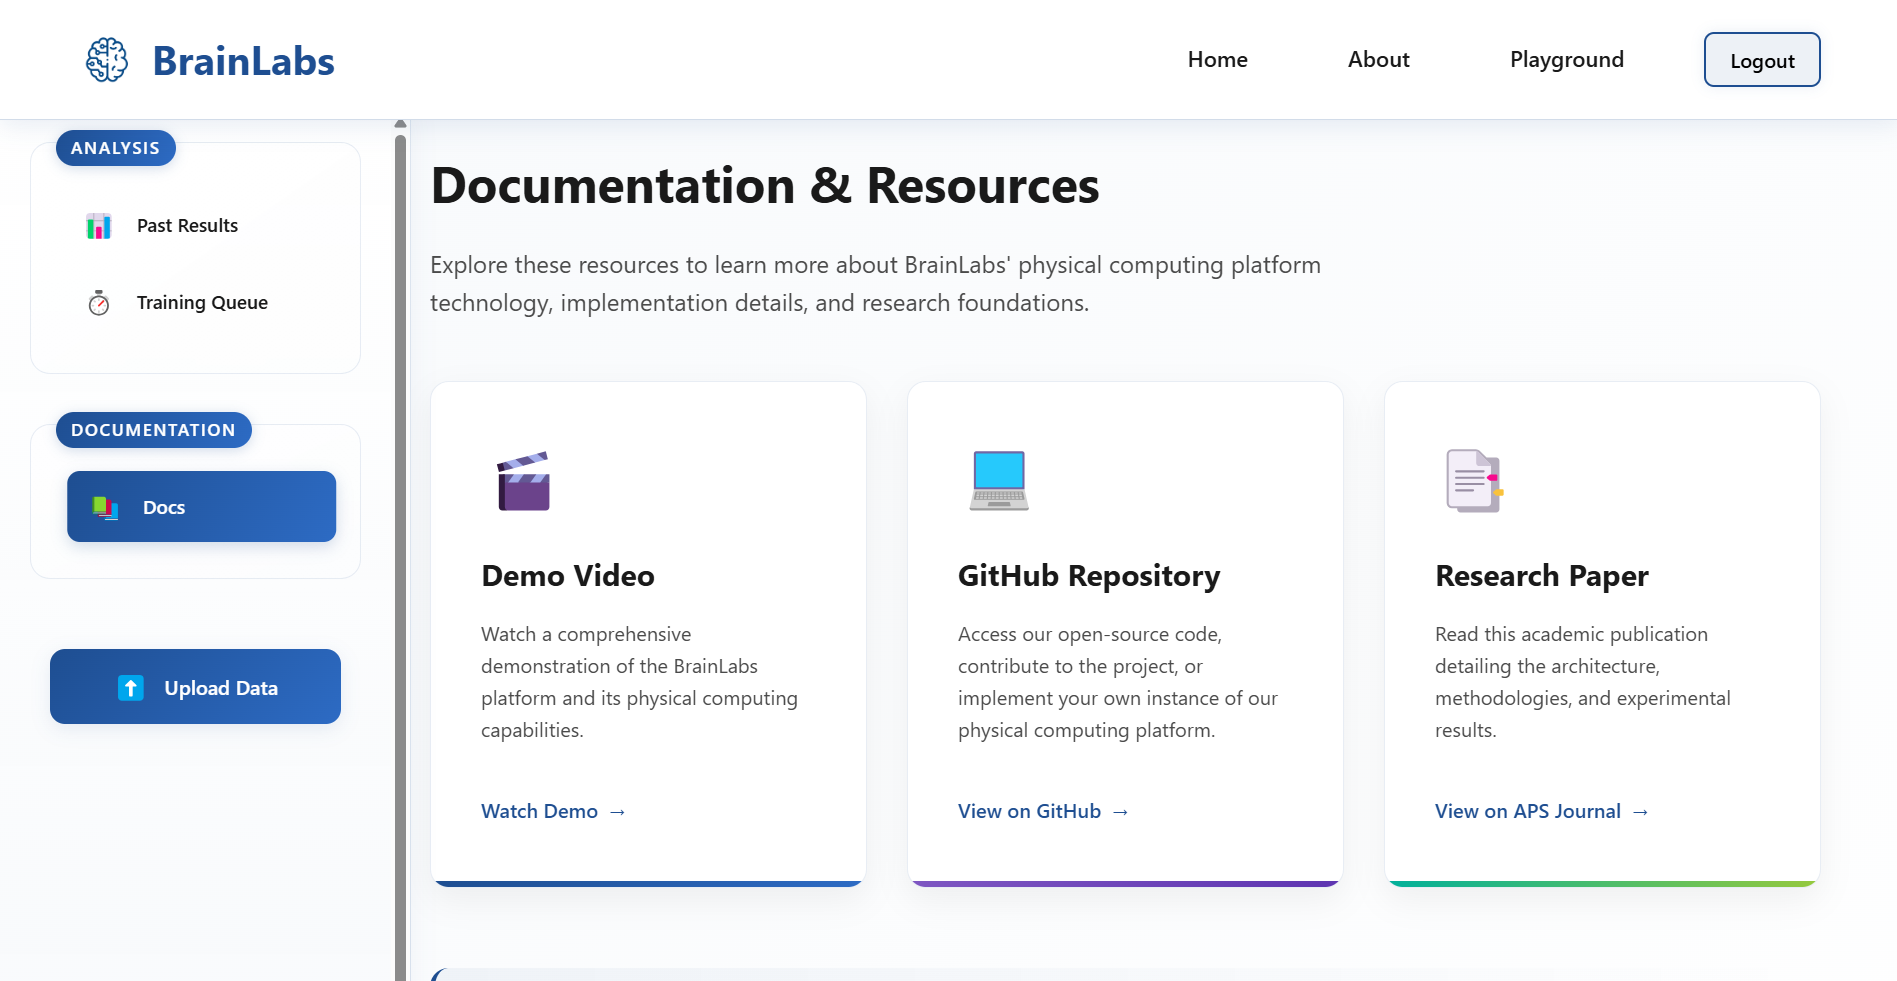Click the Past Results bar chart icon
Viewport: 1897px width, 981px height.
tap(98, 226)
